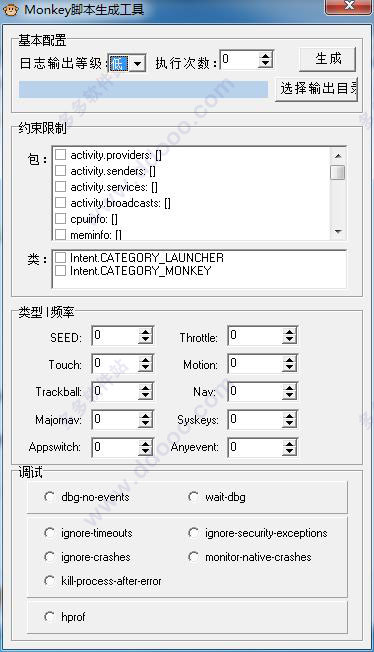Open the log output level dropdown
374x652 pixels.
pos(137,64)
